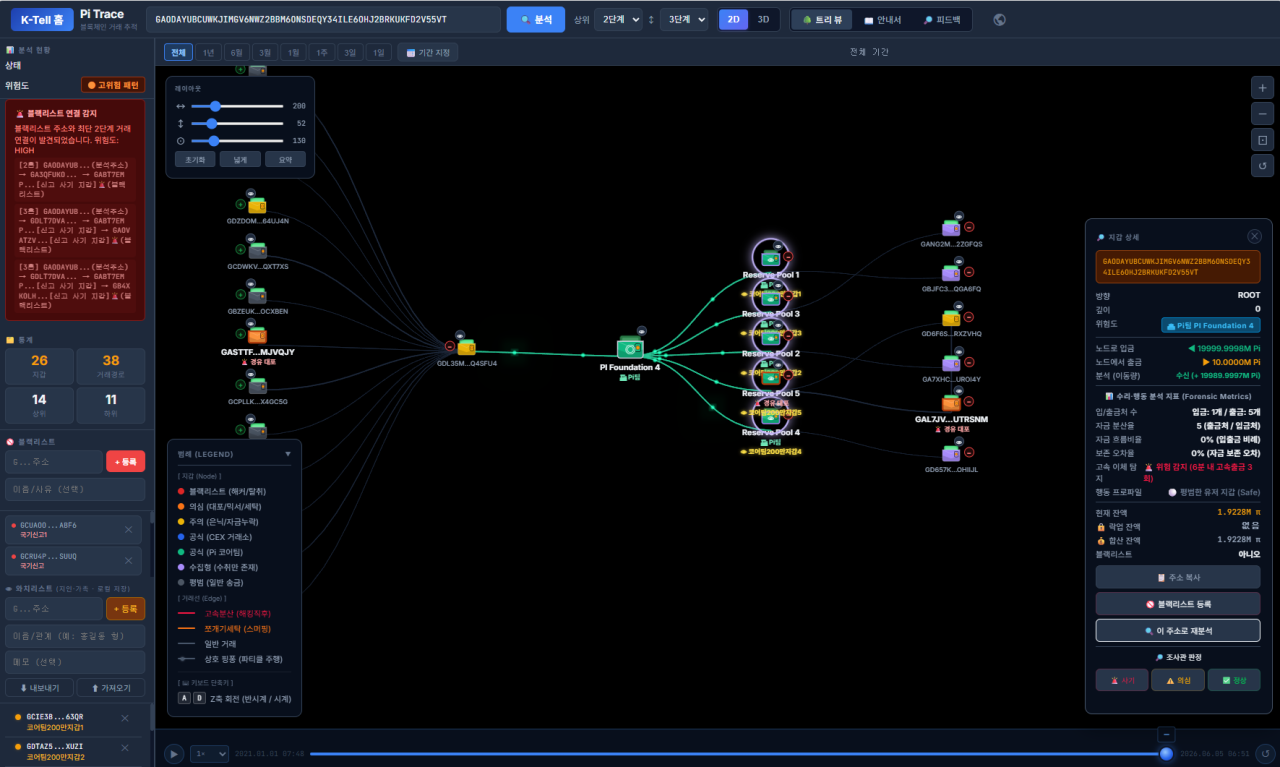The image size is (1280, 767).
Task: Collapse the legend panel arrow
Action: (x=288, y=454)
